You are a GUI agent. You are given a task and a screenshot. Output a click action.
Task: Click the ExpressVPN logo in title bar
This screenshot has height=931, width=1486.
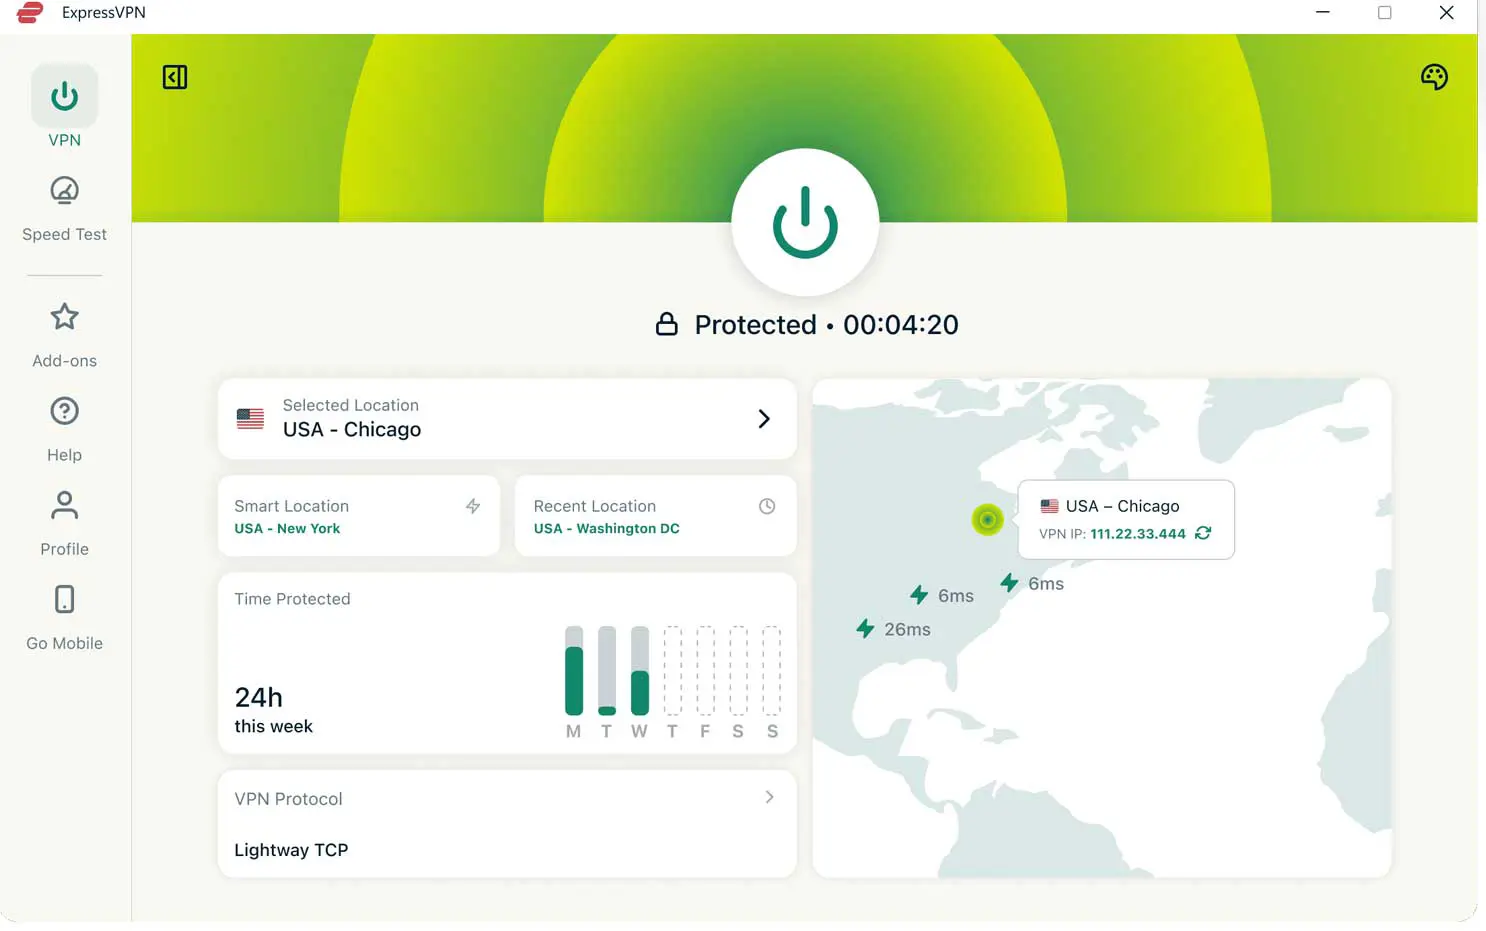30,13
